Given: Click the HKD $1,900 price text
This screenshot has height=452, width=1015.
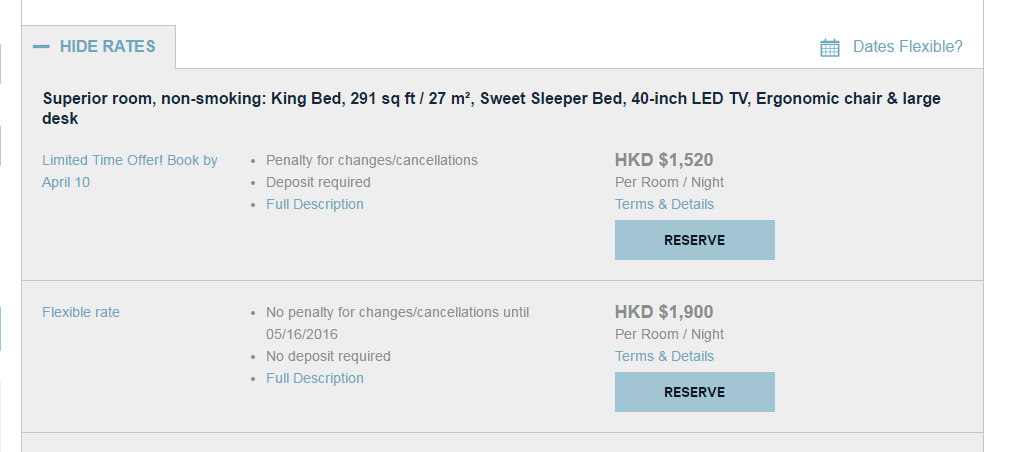Looking at the screenshot, I should point(664,312).
